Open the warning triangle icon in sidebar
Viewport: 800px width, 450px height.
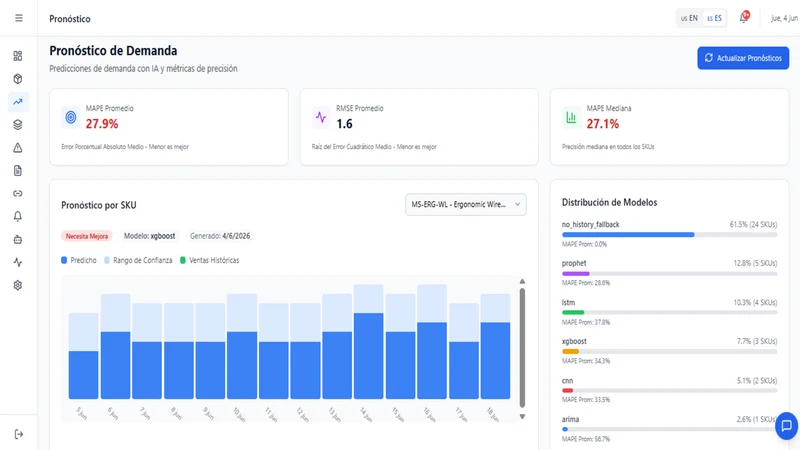tap(18, 148)
